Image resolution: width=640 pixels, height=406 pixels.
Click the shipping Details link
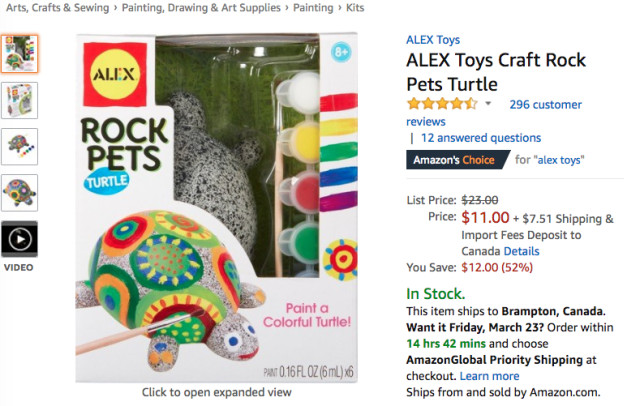(521, 251)
